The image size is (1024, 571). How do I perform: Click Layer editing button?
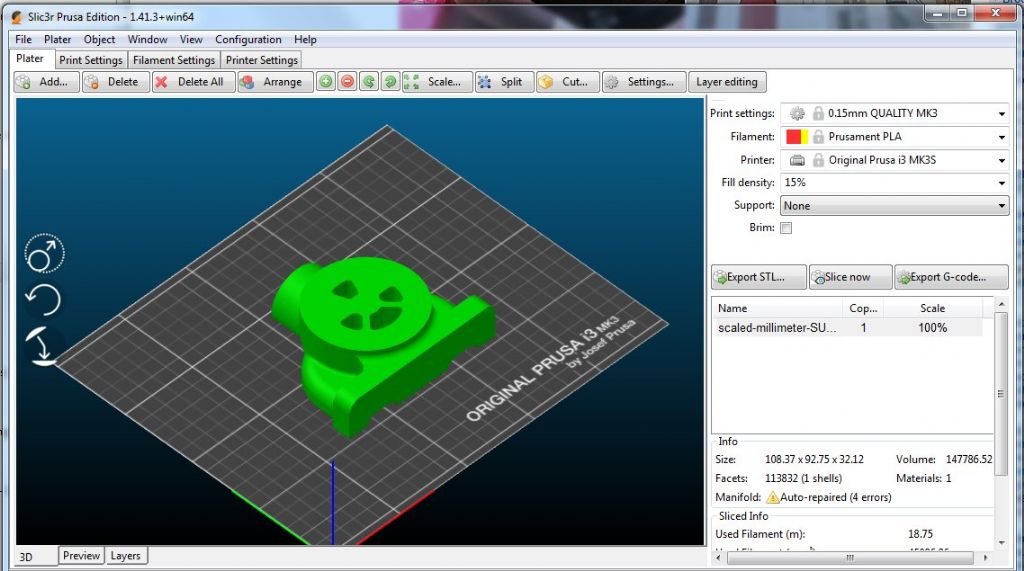727,82
